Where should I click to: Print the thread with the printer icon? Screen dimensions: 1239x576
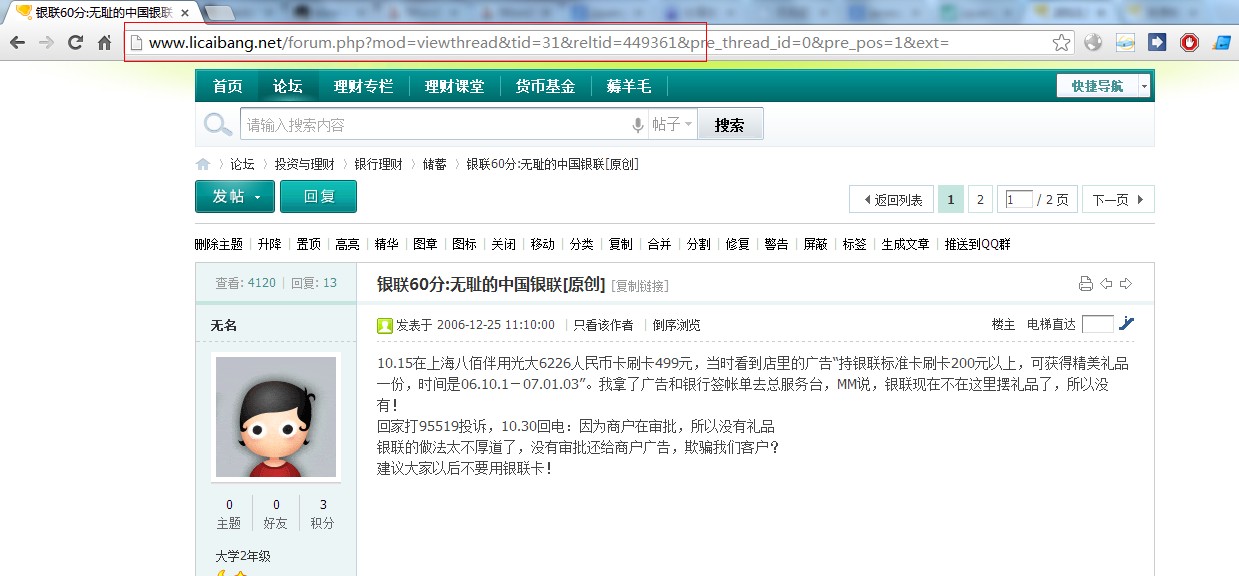tap(1086, 284)
